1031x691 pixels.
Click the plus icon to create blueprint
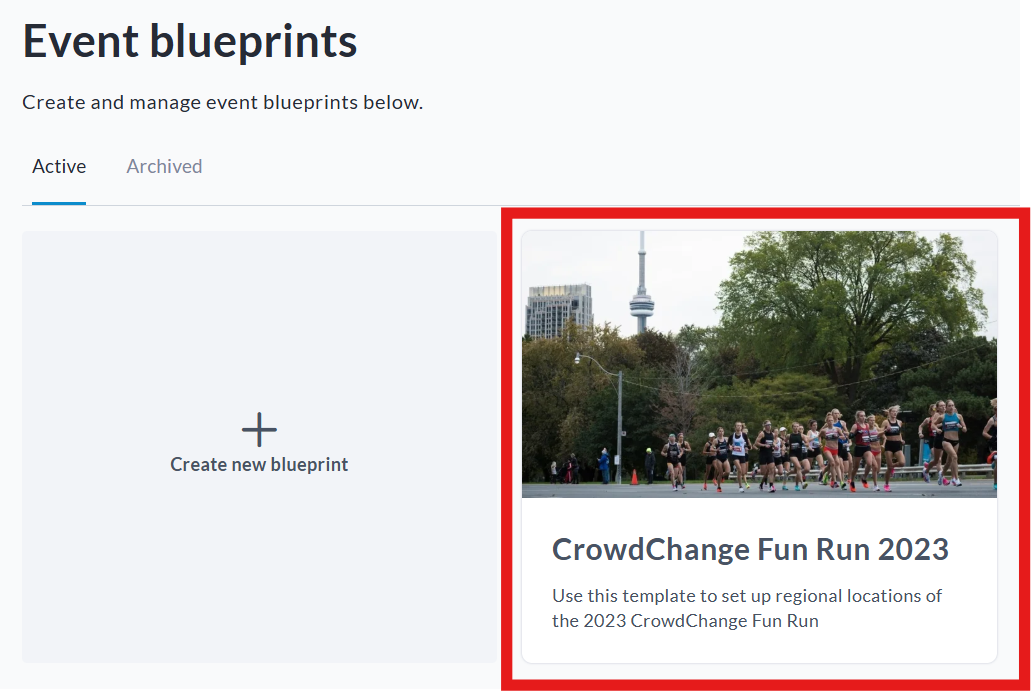pyautogui.click(x=259, y=430)
